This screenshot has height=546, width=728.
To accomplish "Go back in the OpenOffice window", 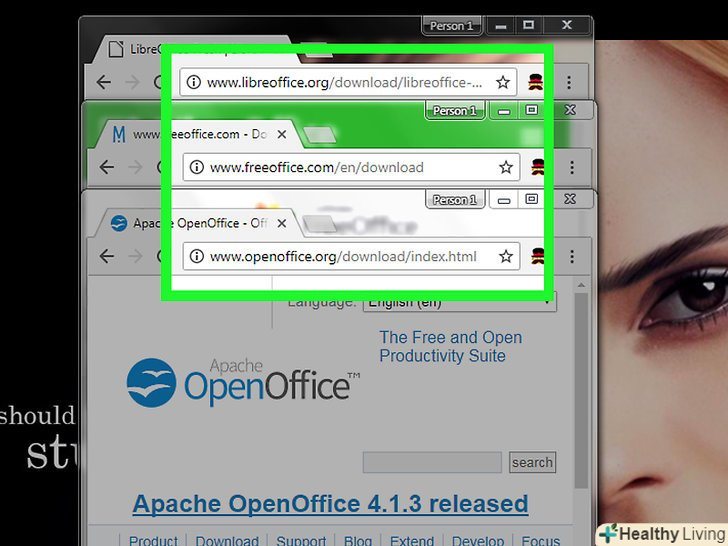I will click(x=107, y=256).
